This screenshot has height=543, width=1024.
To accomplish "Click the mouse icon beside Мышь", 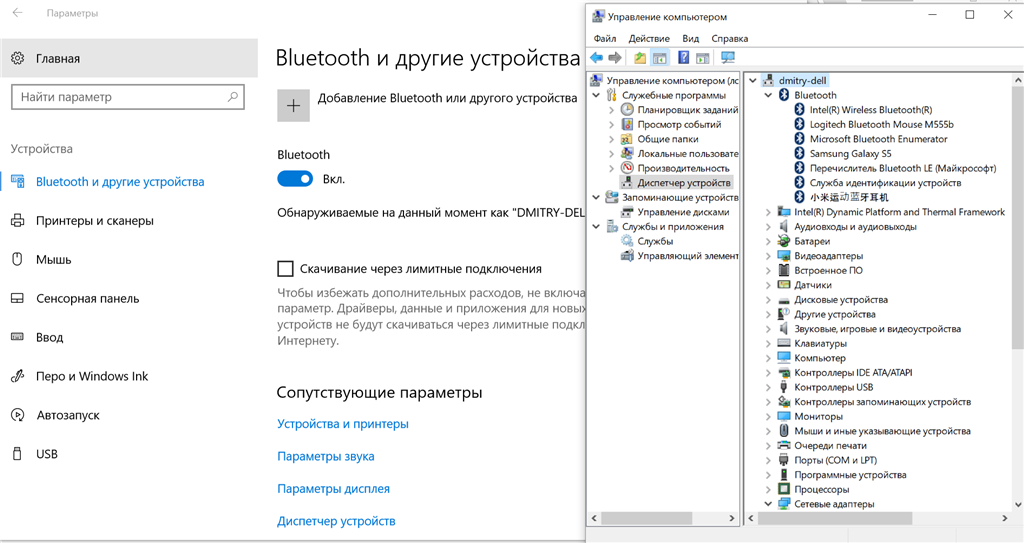I will coord(18,259).
